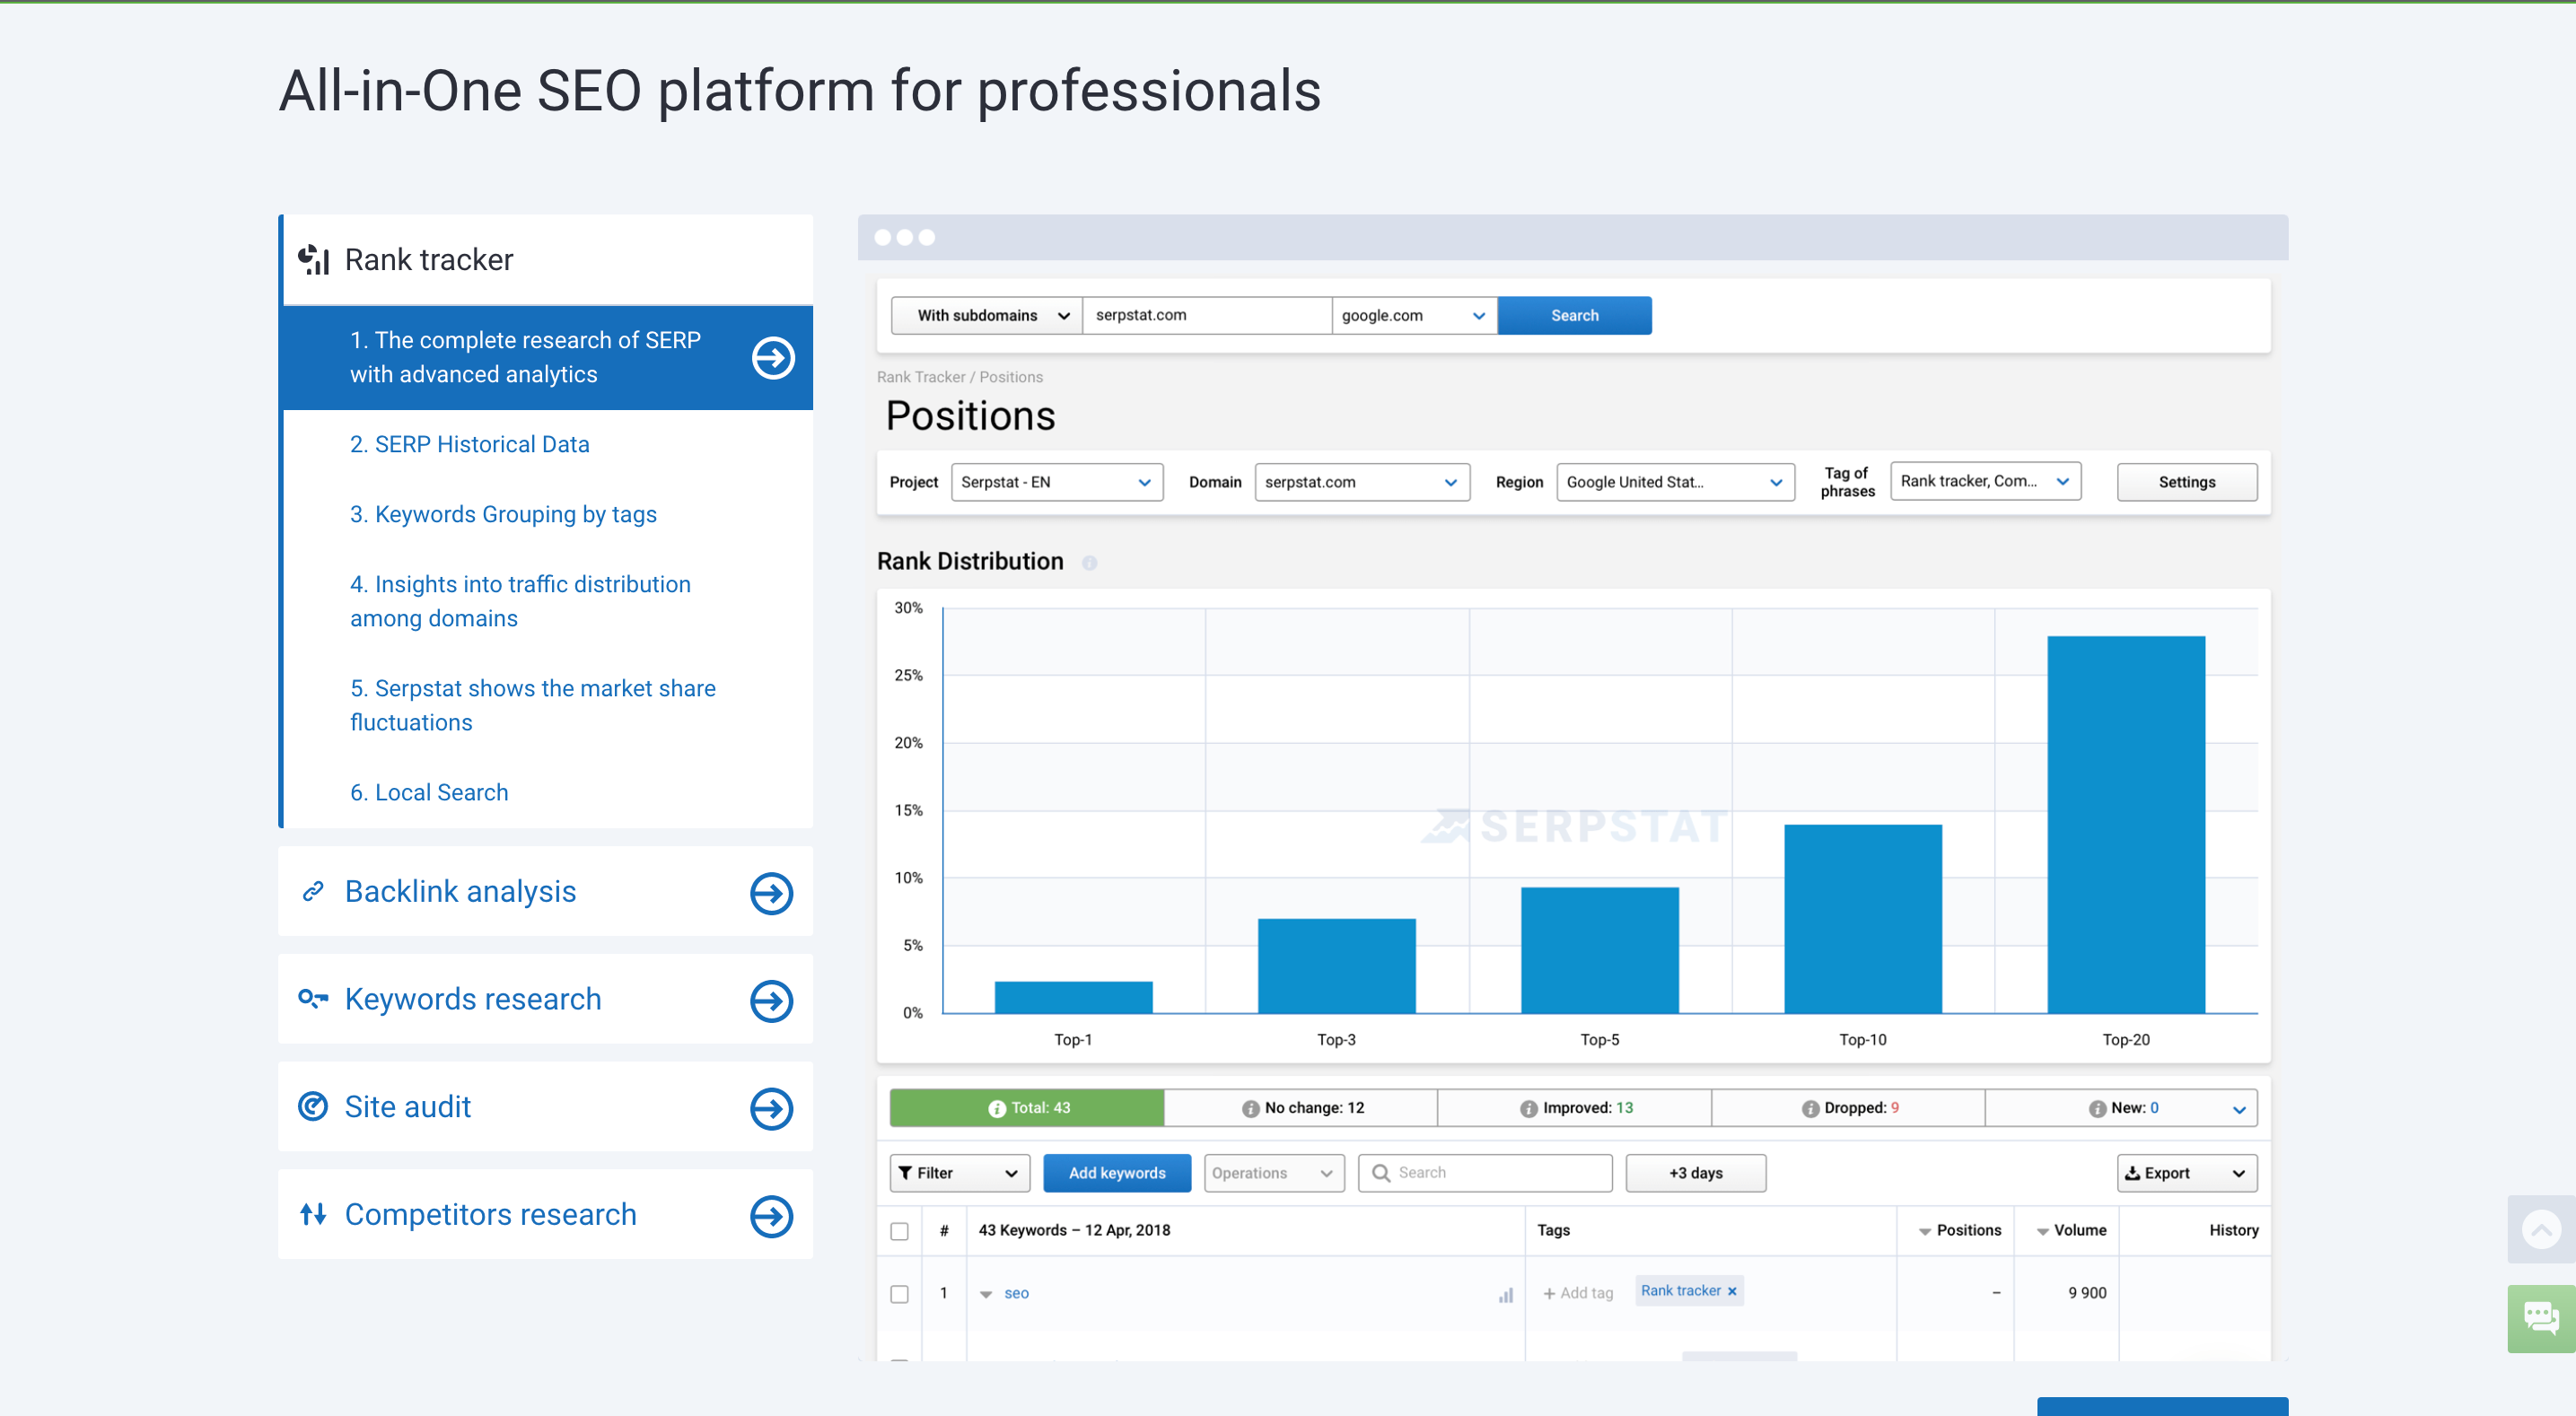The image size is (2576, 1416).
Task: Open the Tag of phrases dropdown
Action: tap(1985, 481)
